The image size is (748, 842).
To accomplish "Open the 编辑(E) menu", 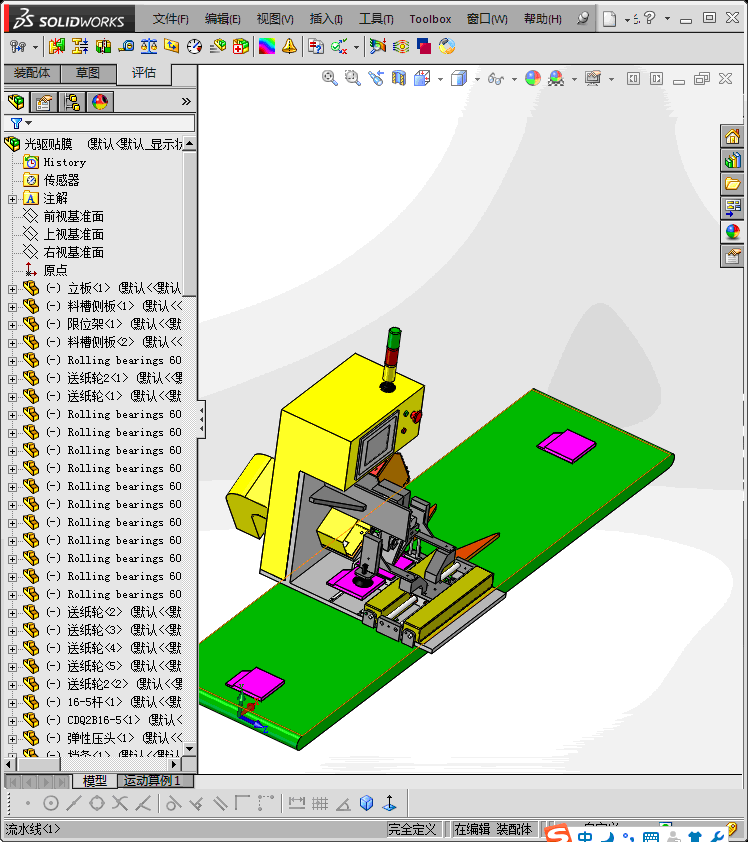I will (x=222, y=19).
